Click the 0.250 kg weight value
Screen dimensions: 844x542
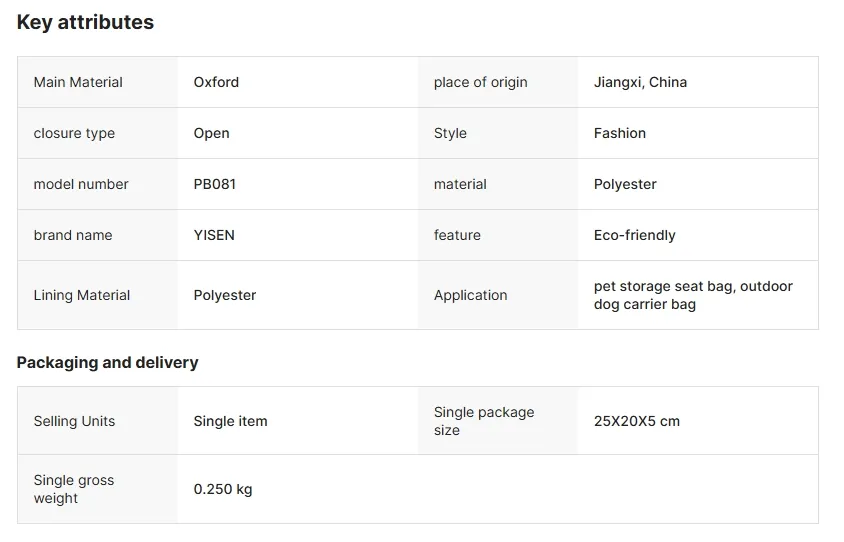(222, 489)
